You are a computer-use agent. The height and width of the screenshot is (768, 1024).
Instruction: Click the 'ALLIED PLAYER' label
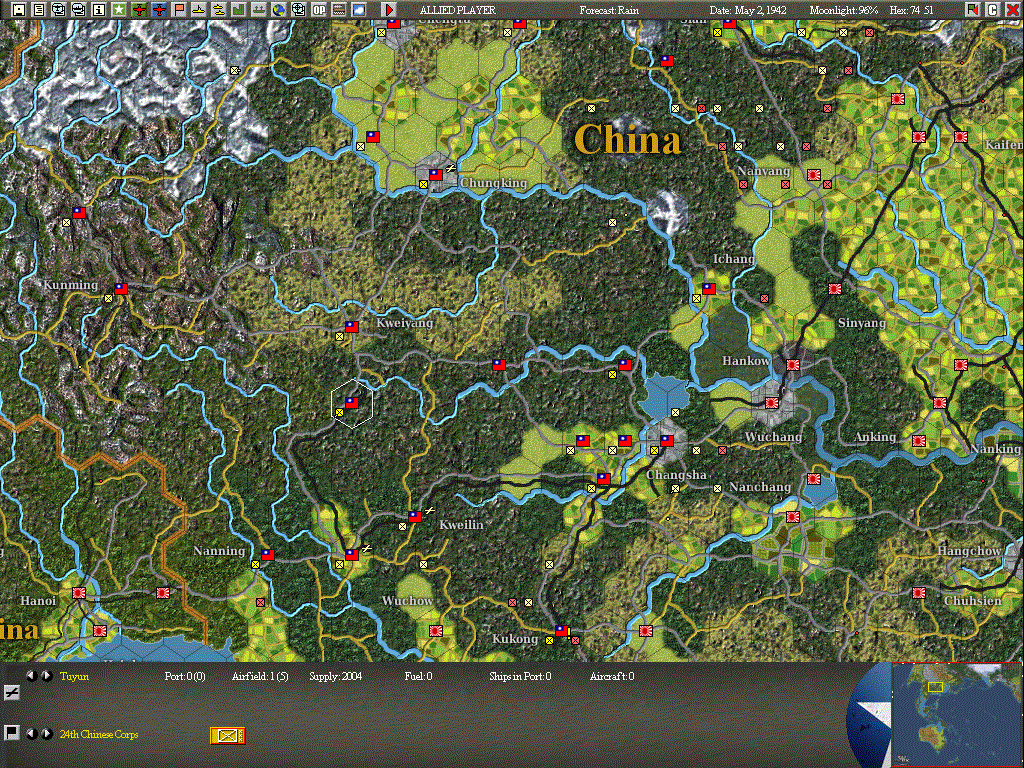coord(458,10)
